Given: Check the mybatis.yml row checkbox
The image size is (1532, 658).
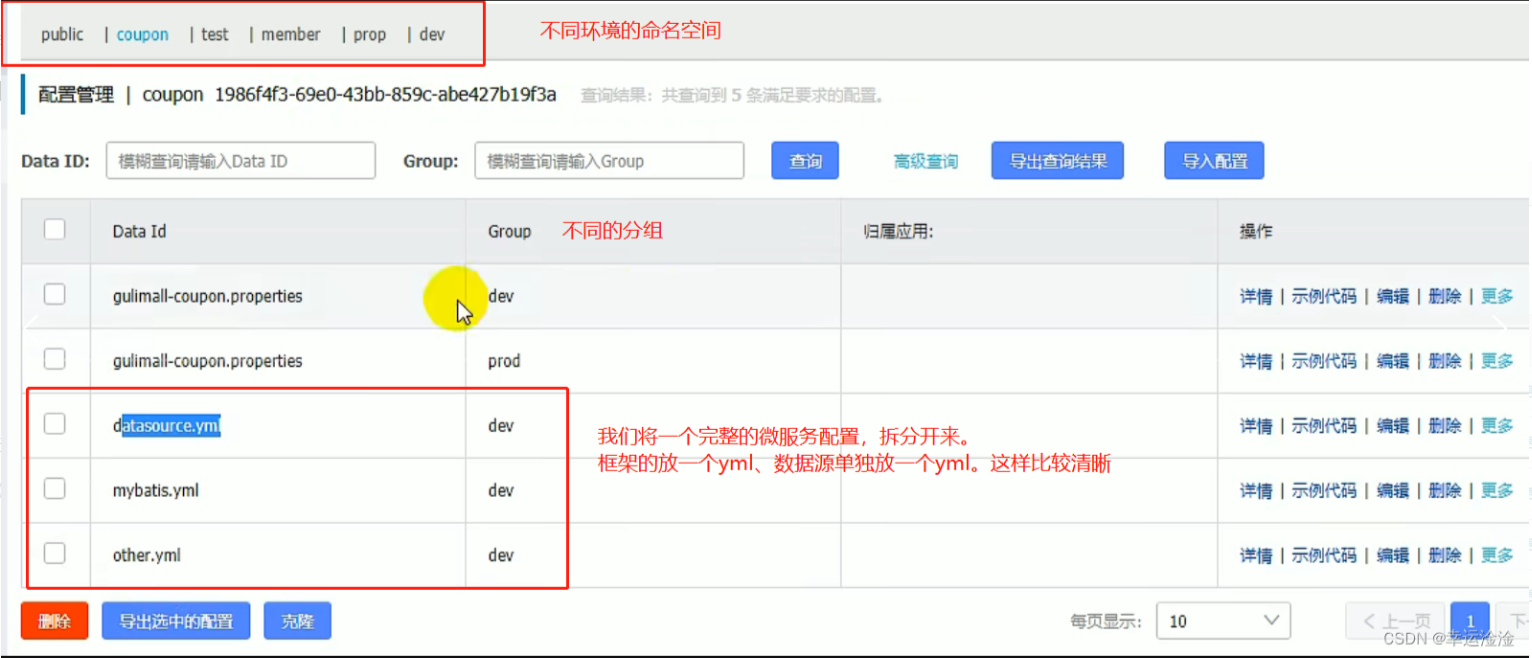Looking at the screenshot, I should (x=55, y=489).
